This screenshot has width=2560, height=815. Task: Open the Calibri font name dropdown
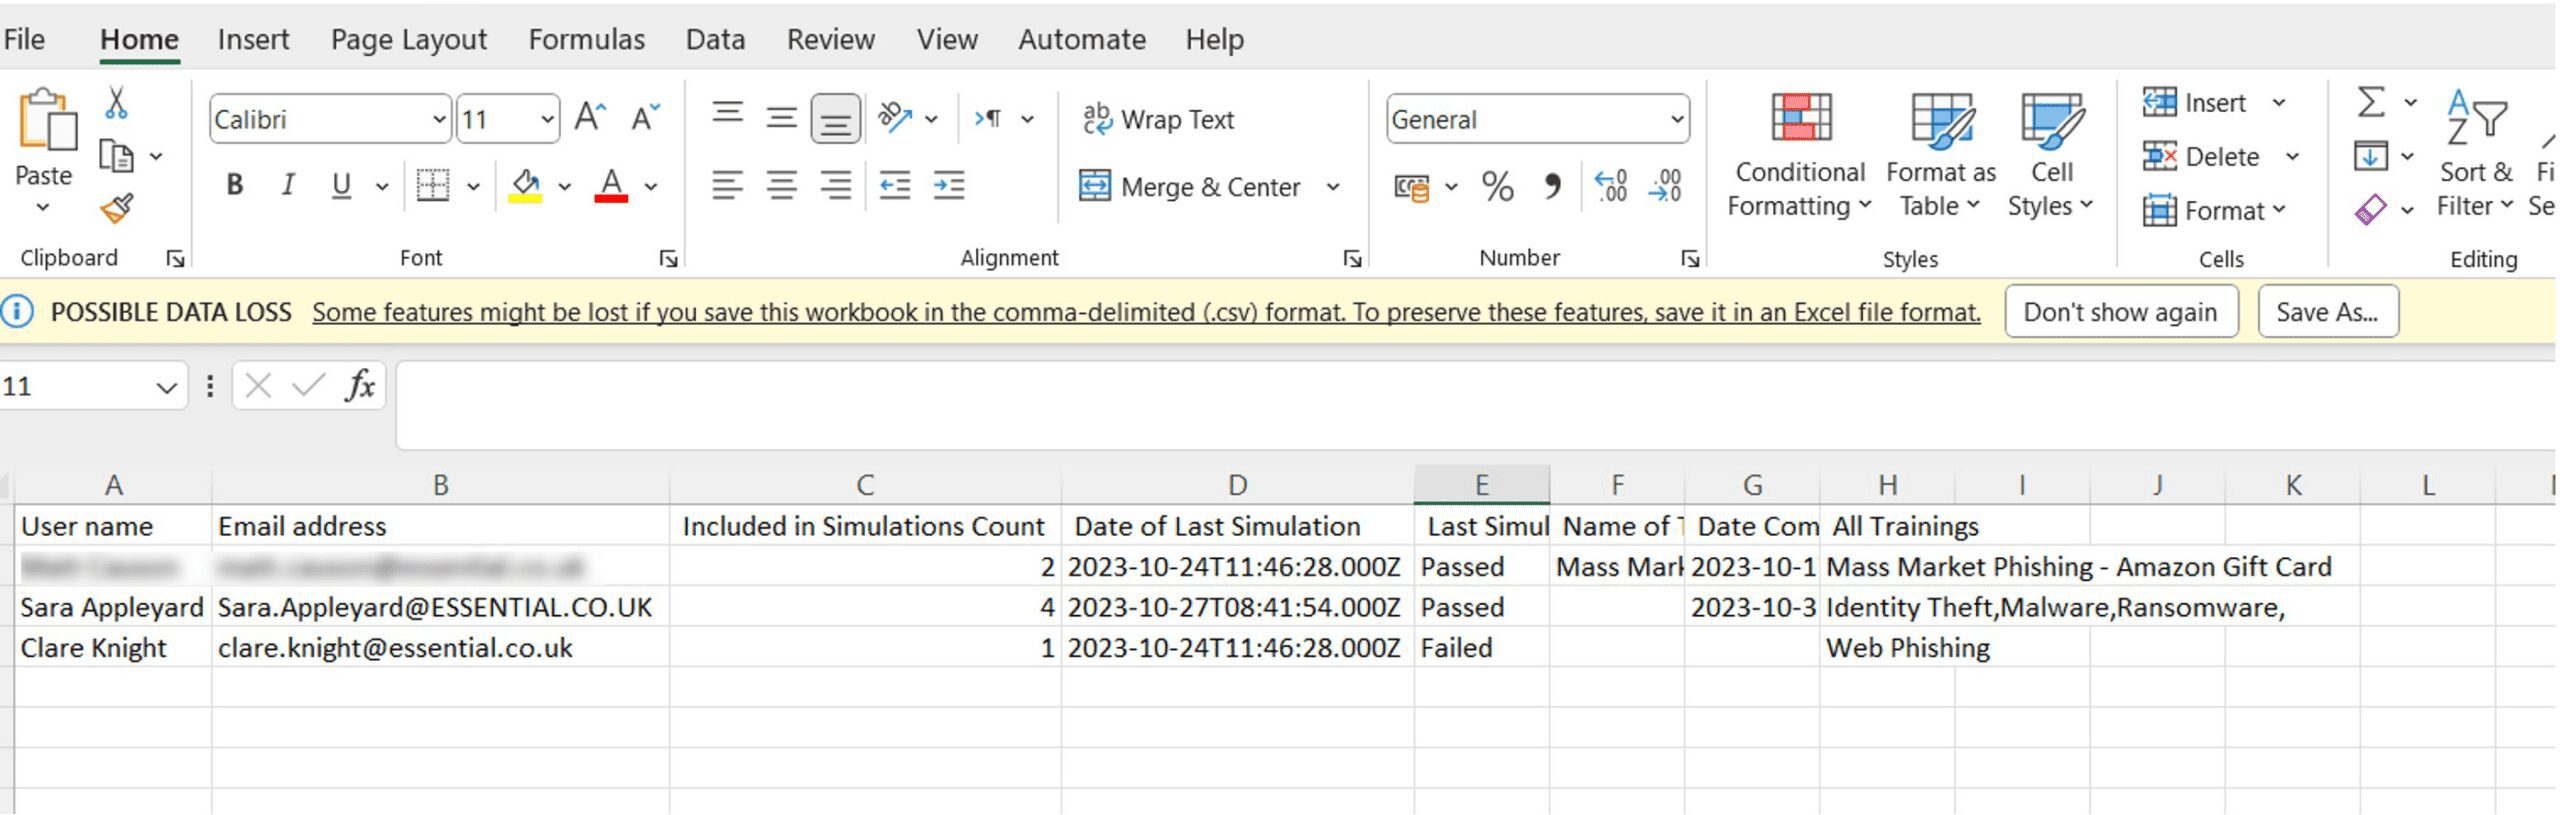click(439, 119)
